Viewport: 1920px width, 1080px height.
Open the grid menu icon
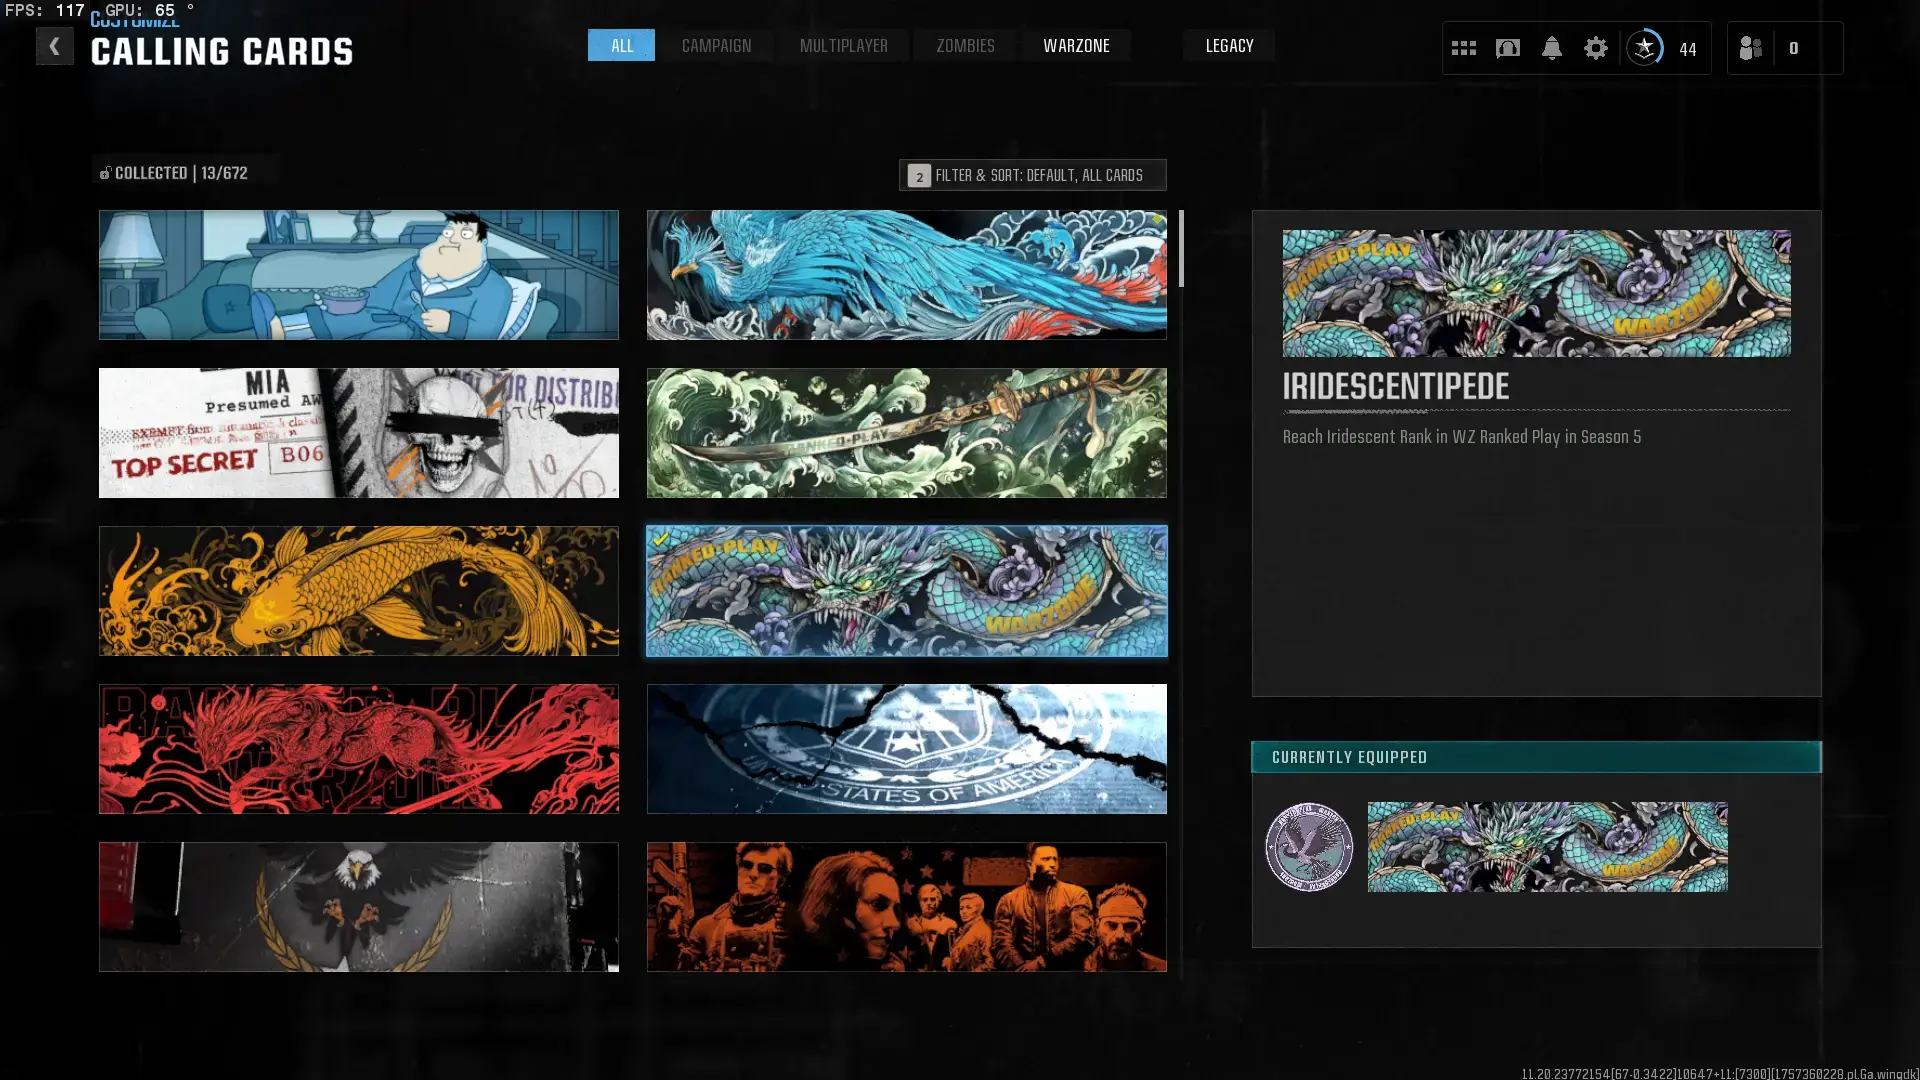[1463, 48]
